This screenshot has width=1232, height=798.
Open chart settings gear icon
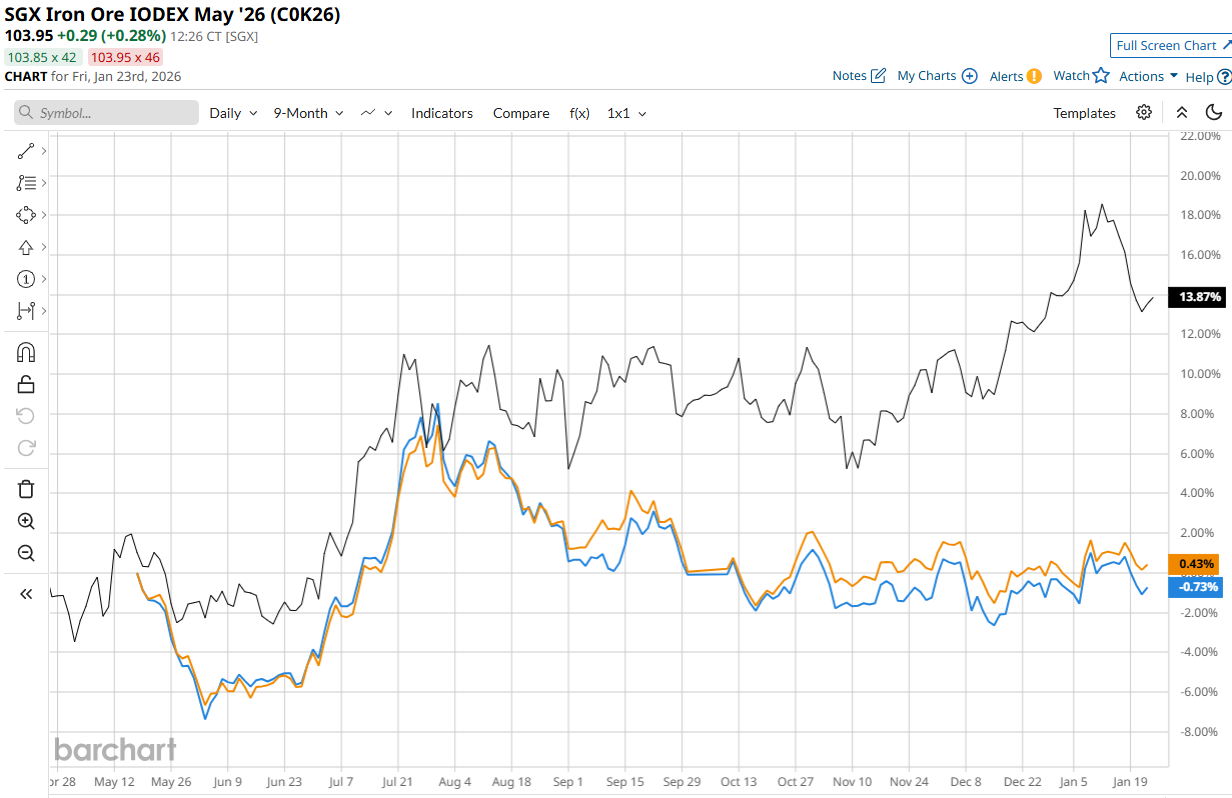click(x=1144, y=113)
